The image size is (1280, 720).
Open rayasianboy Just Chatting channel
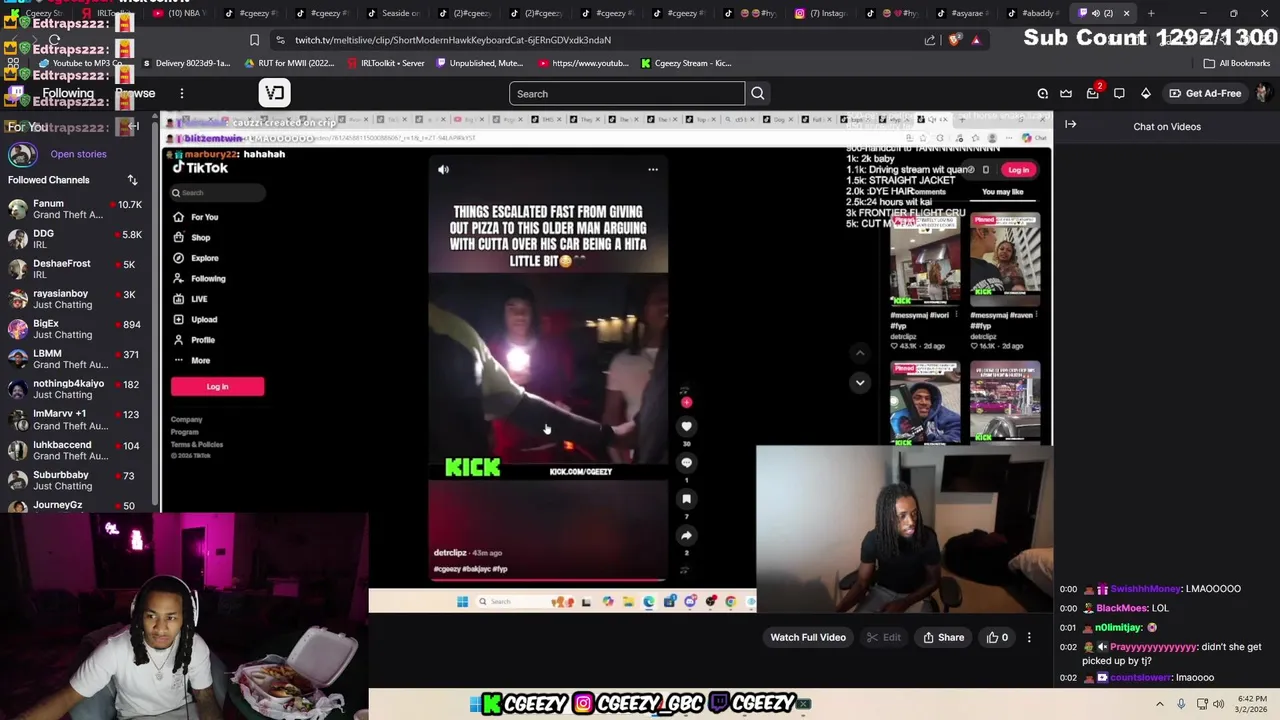pos(78,299)
